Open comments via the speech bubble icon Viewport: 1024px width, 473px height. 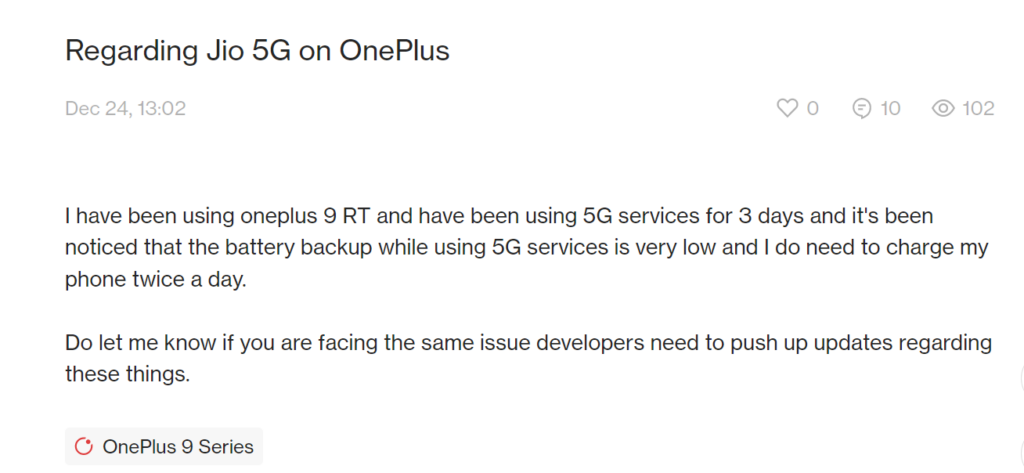(862, 108)
